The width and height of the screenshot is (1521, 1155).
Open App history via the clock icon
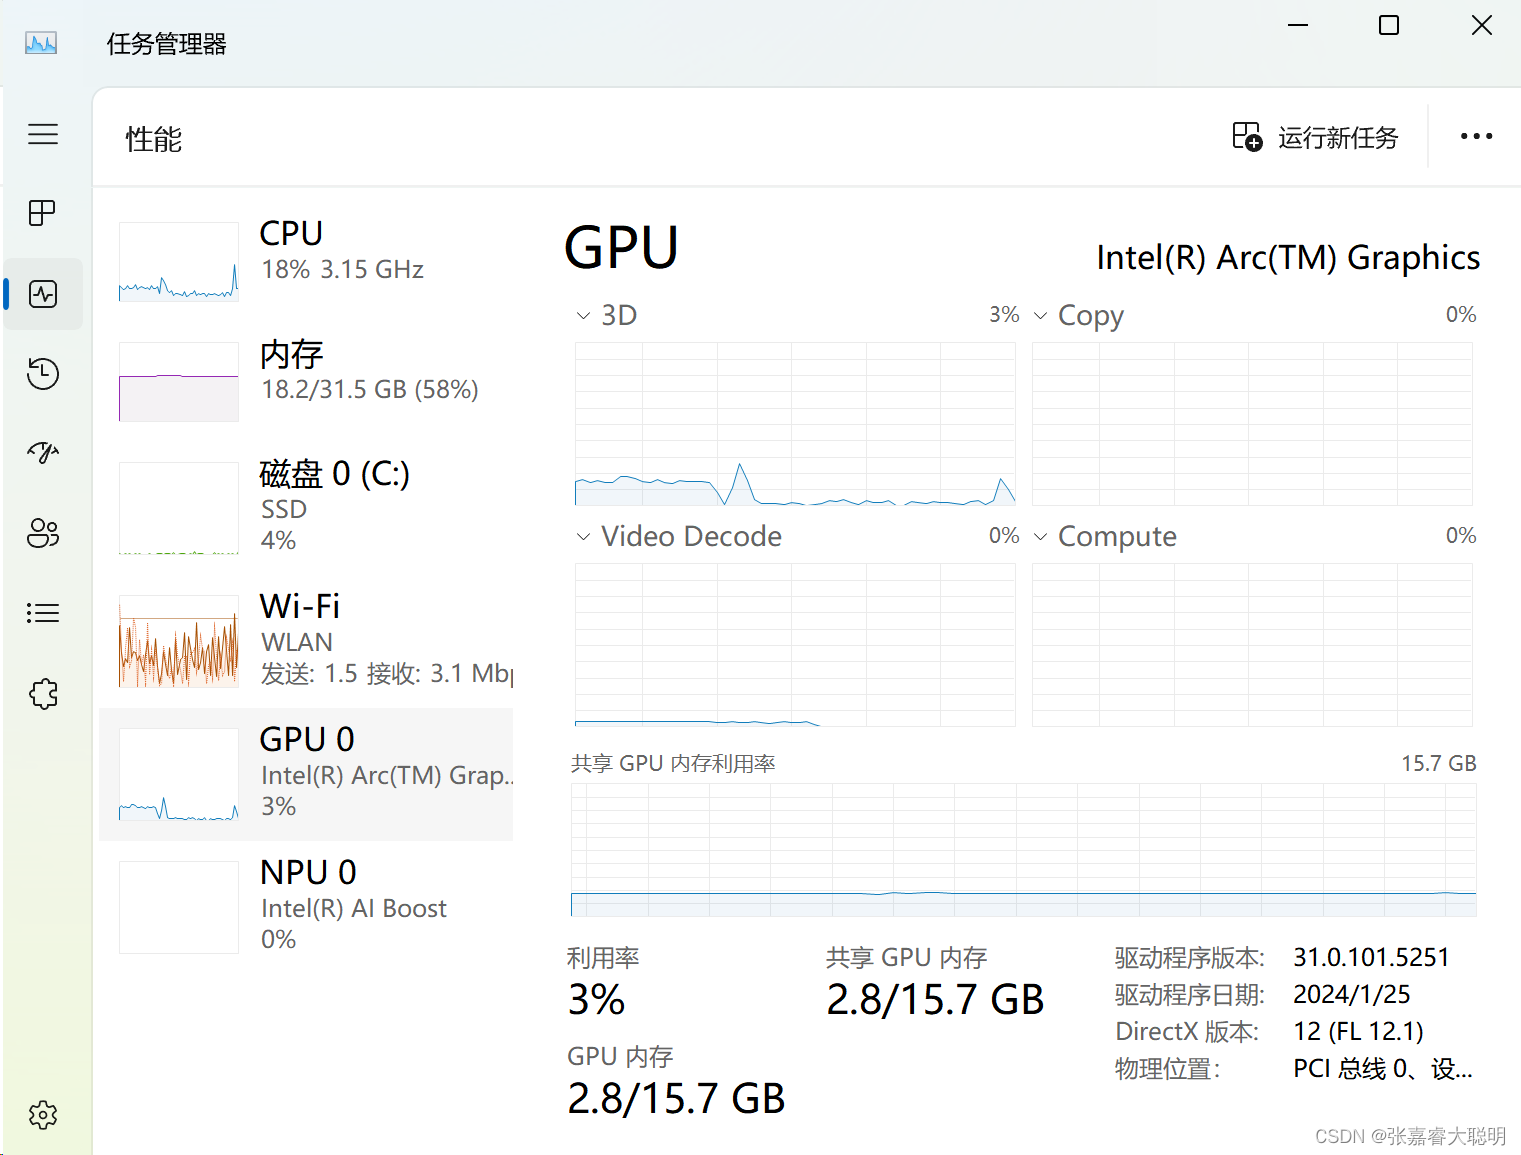tap(41, 373)
